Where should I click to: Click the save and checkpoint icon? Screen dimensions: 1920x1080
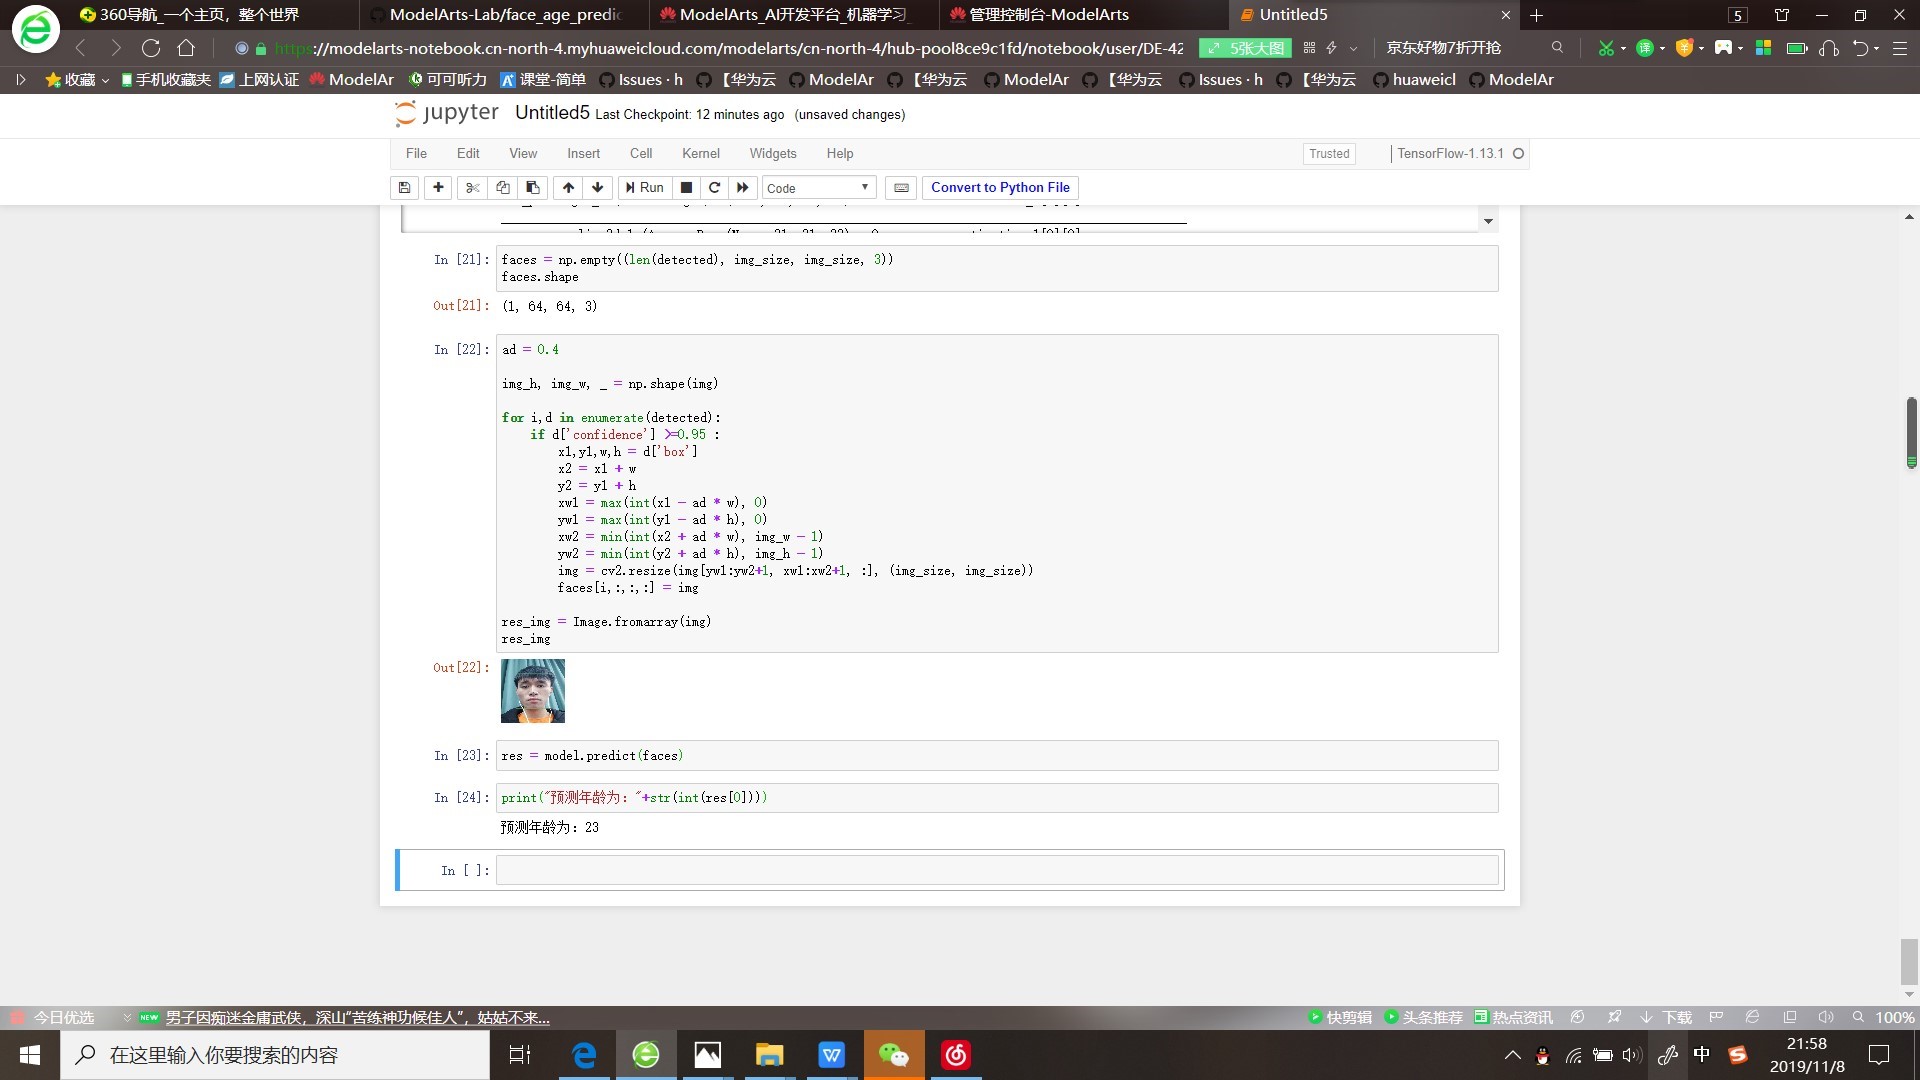tap(404, 187)
